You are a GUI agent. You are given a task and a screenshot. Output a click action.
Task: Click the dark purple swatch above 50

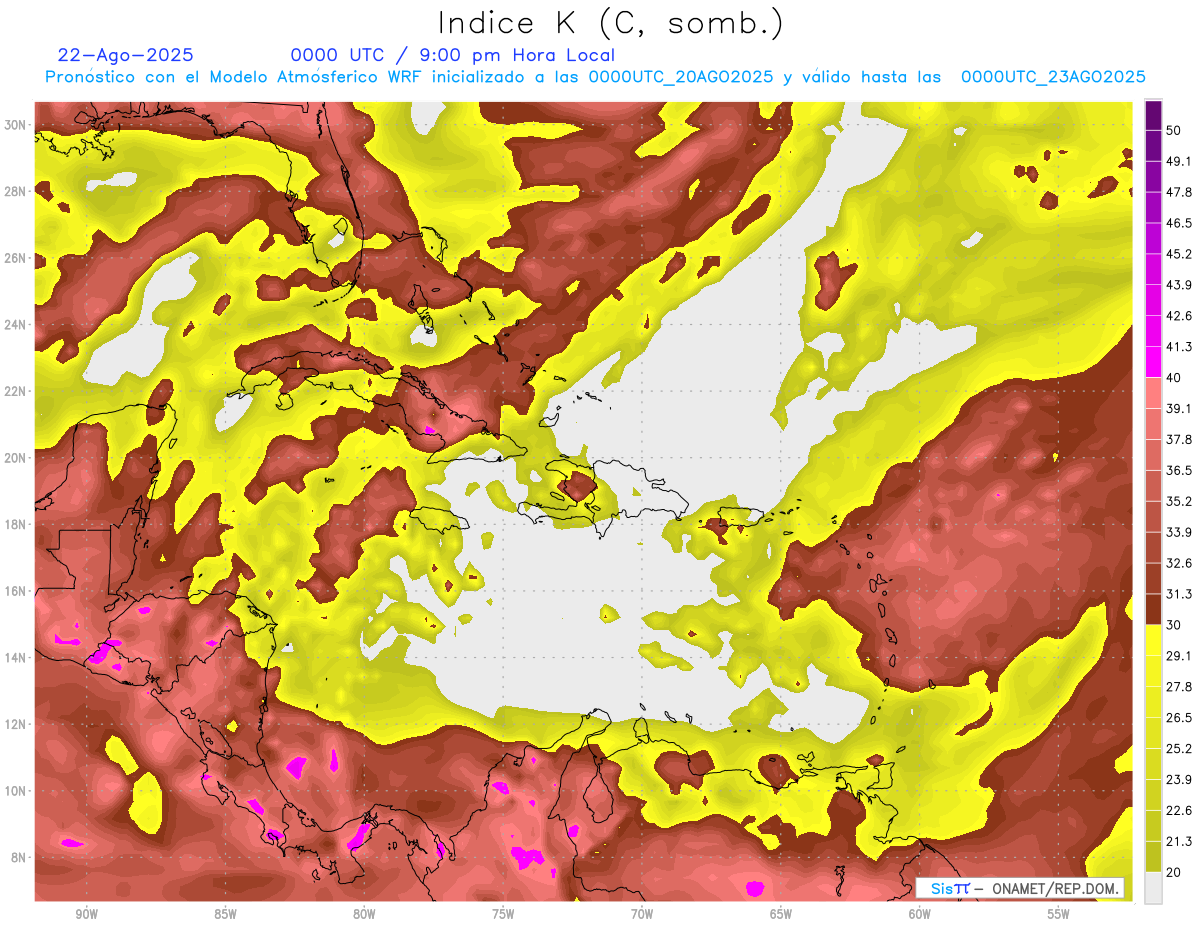tap(1153, 116)
